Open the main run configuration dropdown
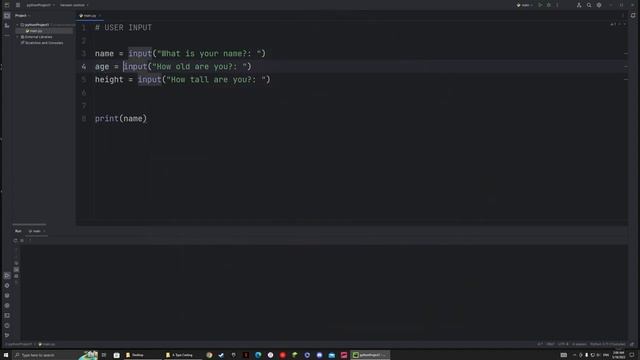 pyautogui.click(x=525, y=5)
